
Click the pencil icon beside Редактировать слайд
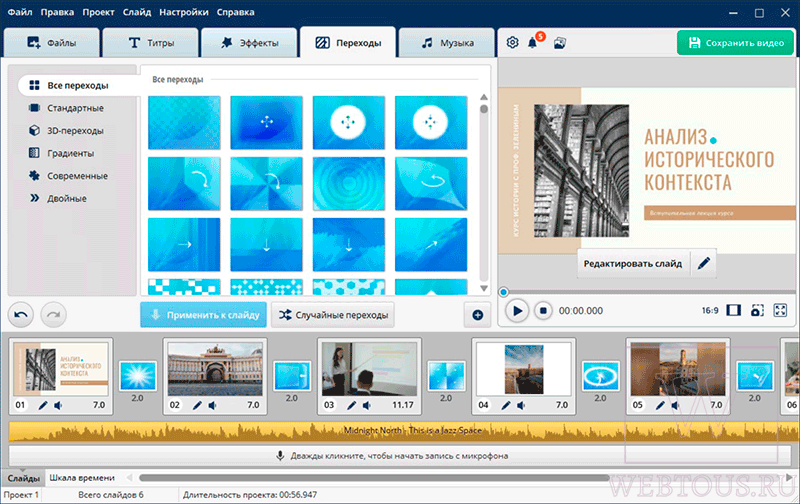704,263
